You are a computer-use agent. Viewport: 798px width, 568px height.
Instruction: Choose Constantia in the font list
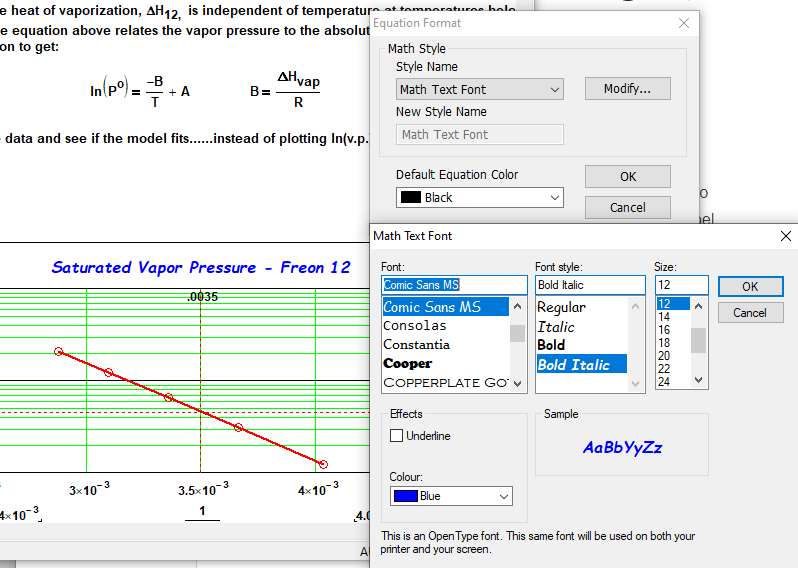[417, 345]
